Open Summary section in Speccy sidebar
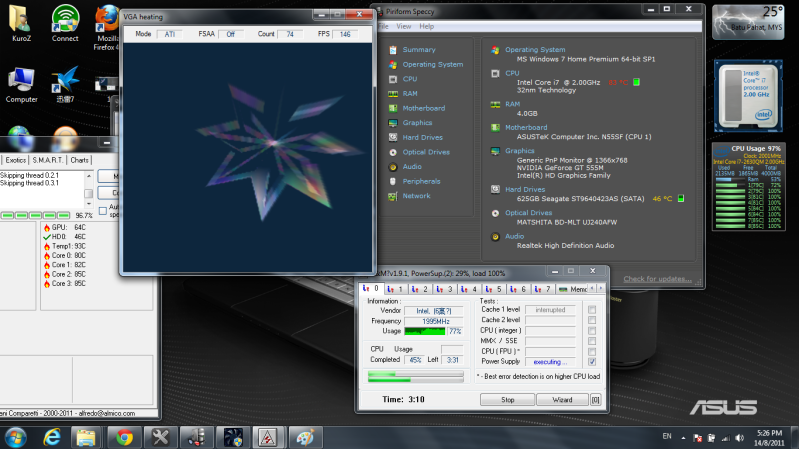 click(418, 50)
